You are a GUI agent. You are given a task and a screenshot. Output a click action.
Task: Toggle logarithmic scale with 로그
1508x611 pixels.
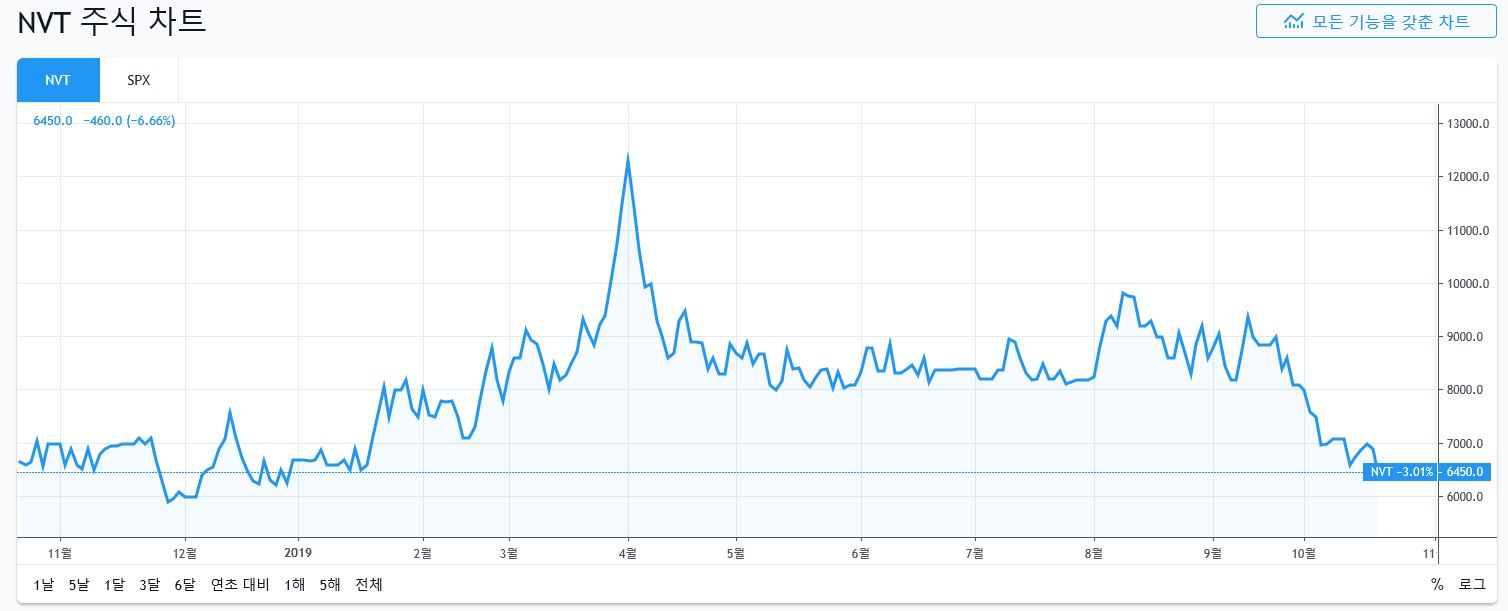[1472, 584]
